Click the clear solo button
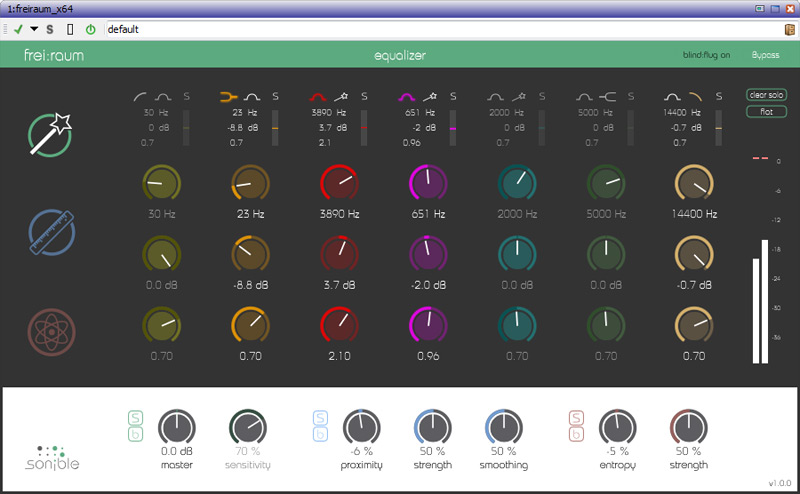This screenshot has width=800, height=494. [766, 95]
